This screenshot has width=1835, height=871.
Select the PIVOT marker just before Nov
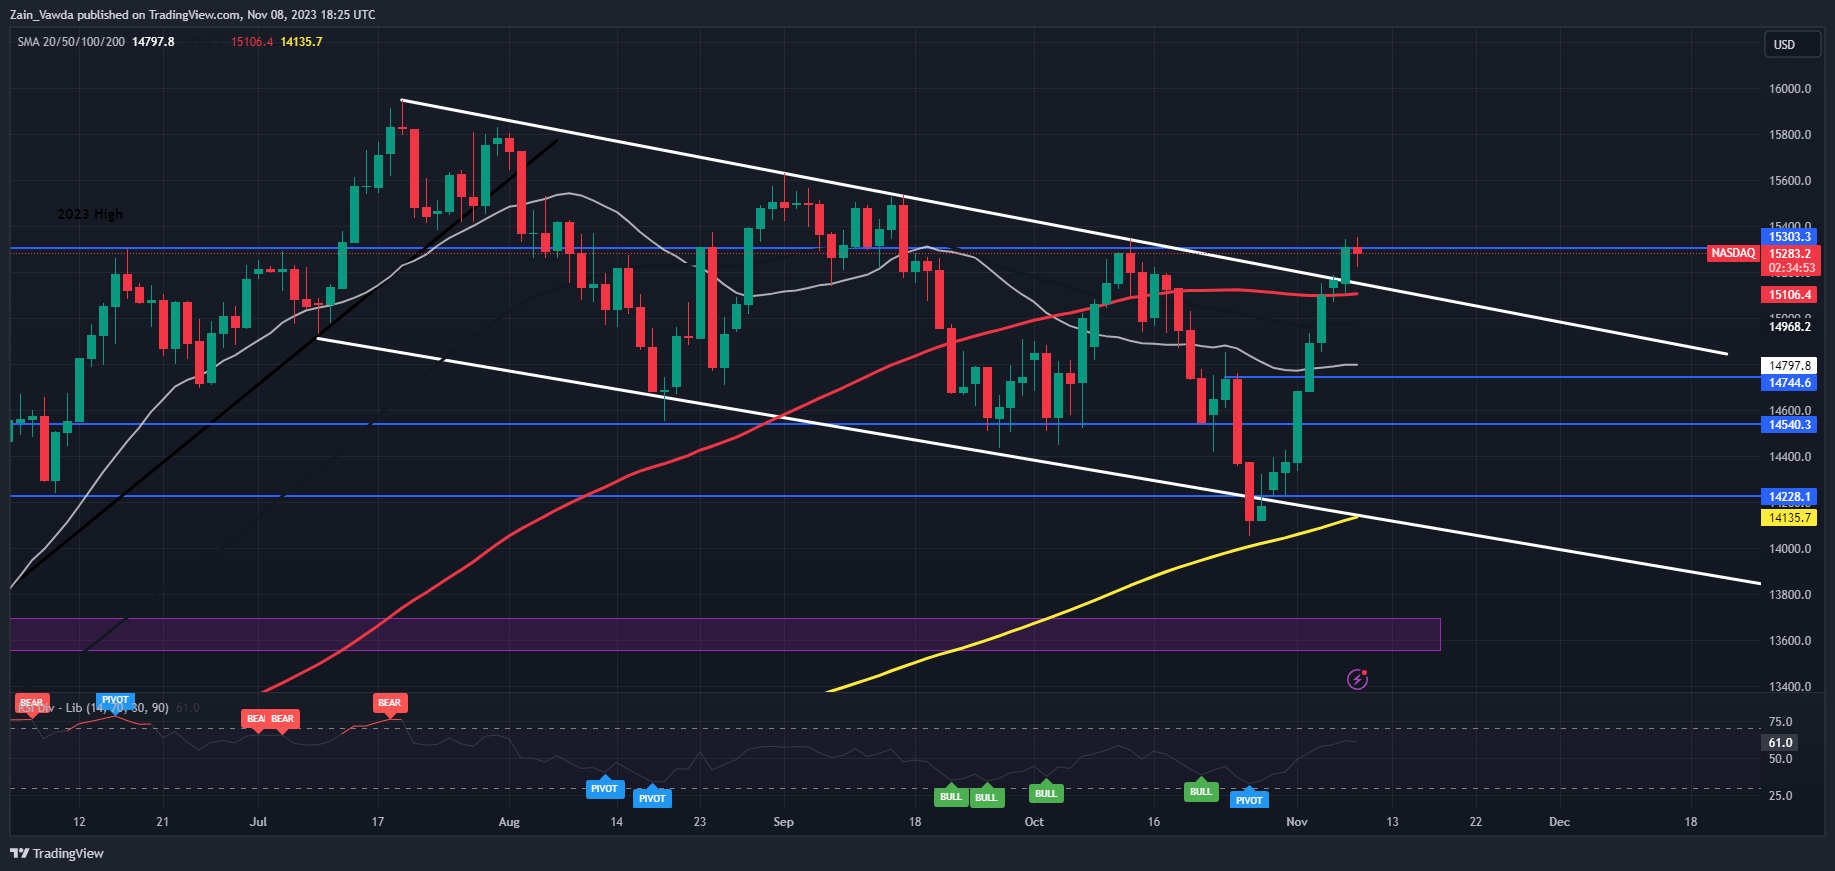[1249, 800]
